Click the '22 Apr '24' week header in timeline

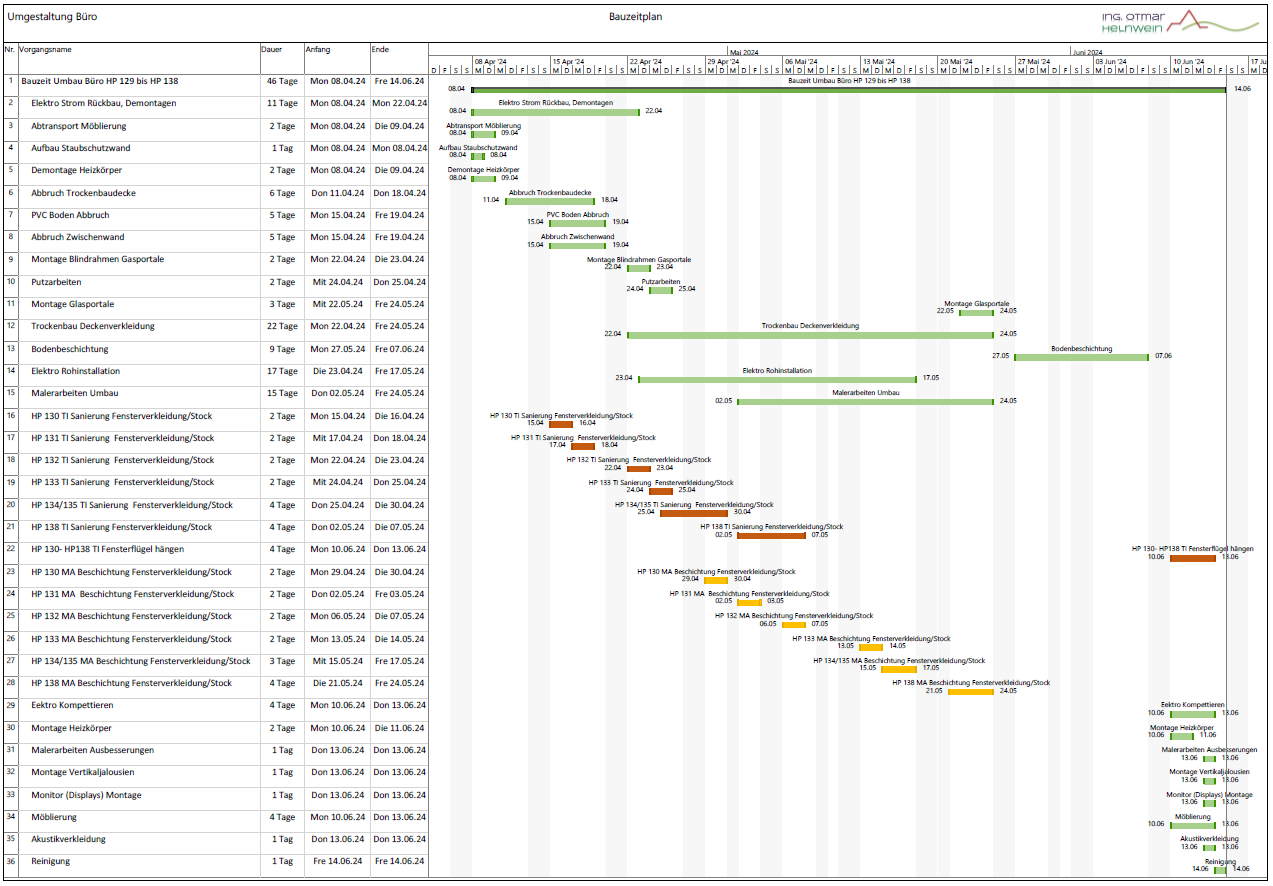point(646,60)
